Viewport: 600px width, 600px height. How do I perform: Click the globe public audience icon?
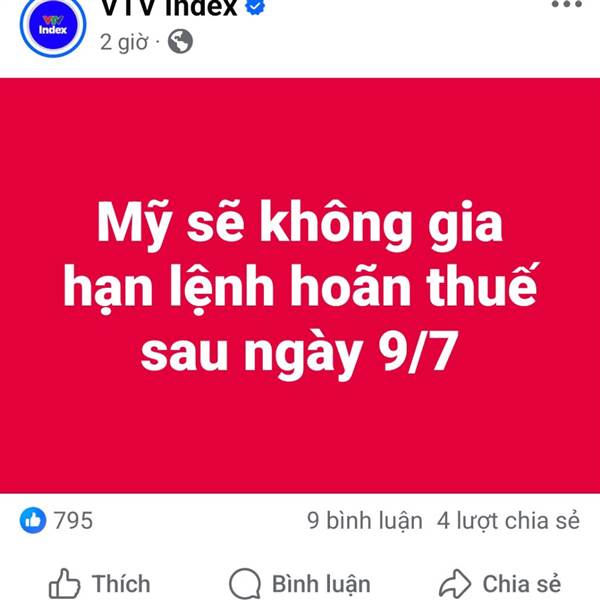[180, 41]
